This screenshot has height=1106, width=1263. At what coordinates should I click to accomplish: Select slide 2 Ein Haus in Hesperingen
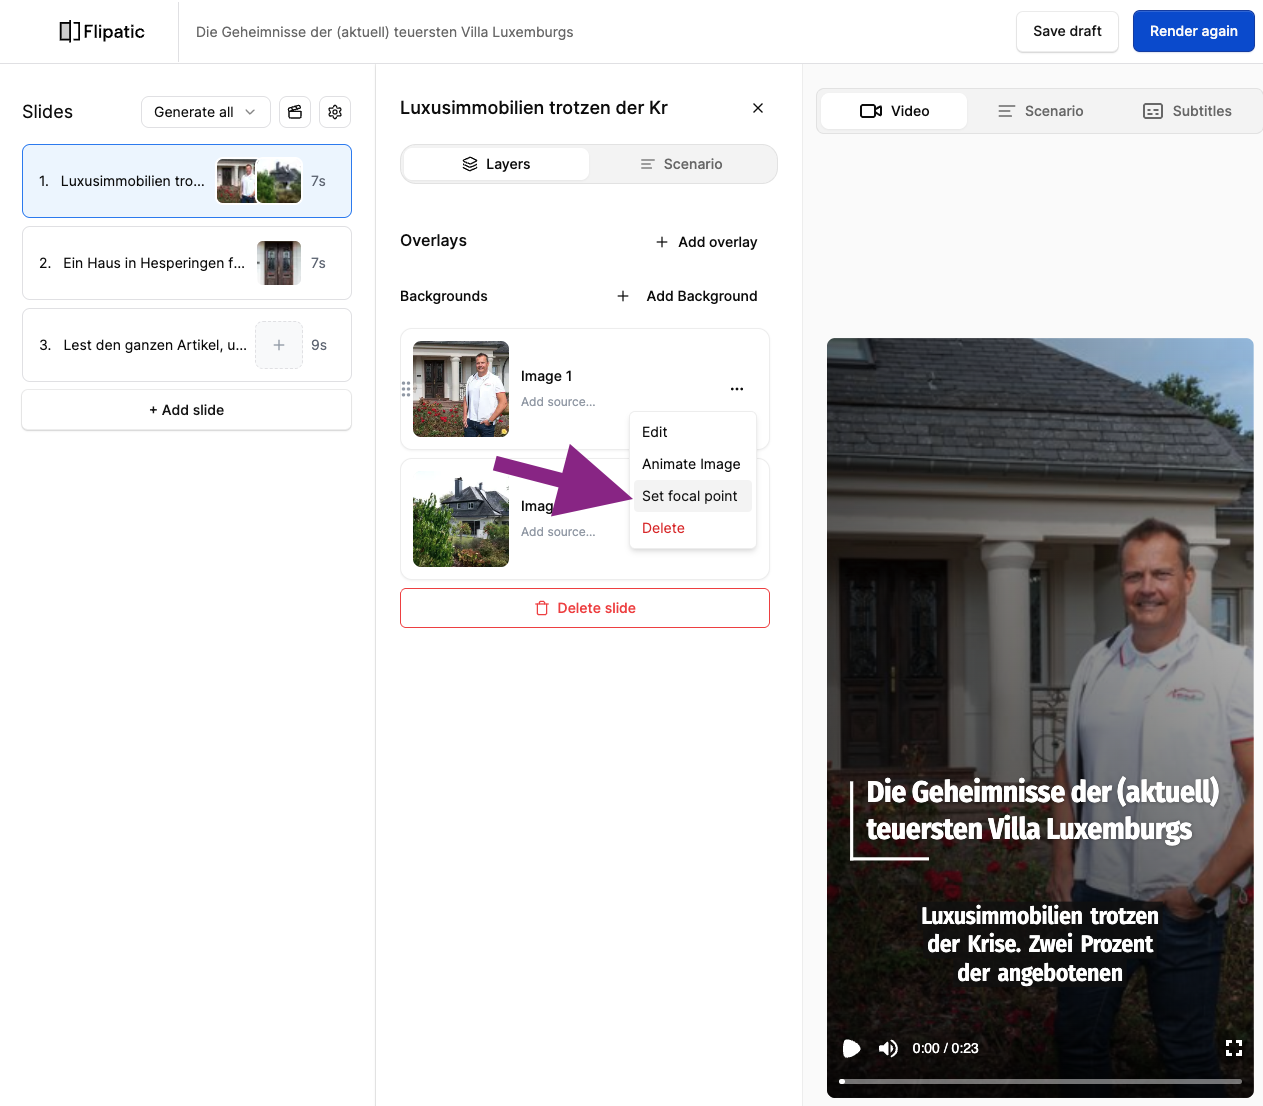click(x=187, y=263)
